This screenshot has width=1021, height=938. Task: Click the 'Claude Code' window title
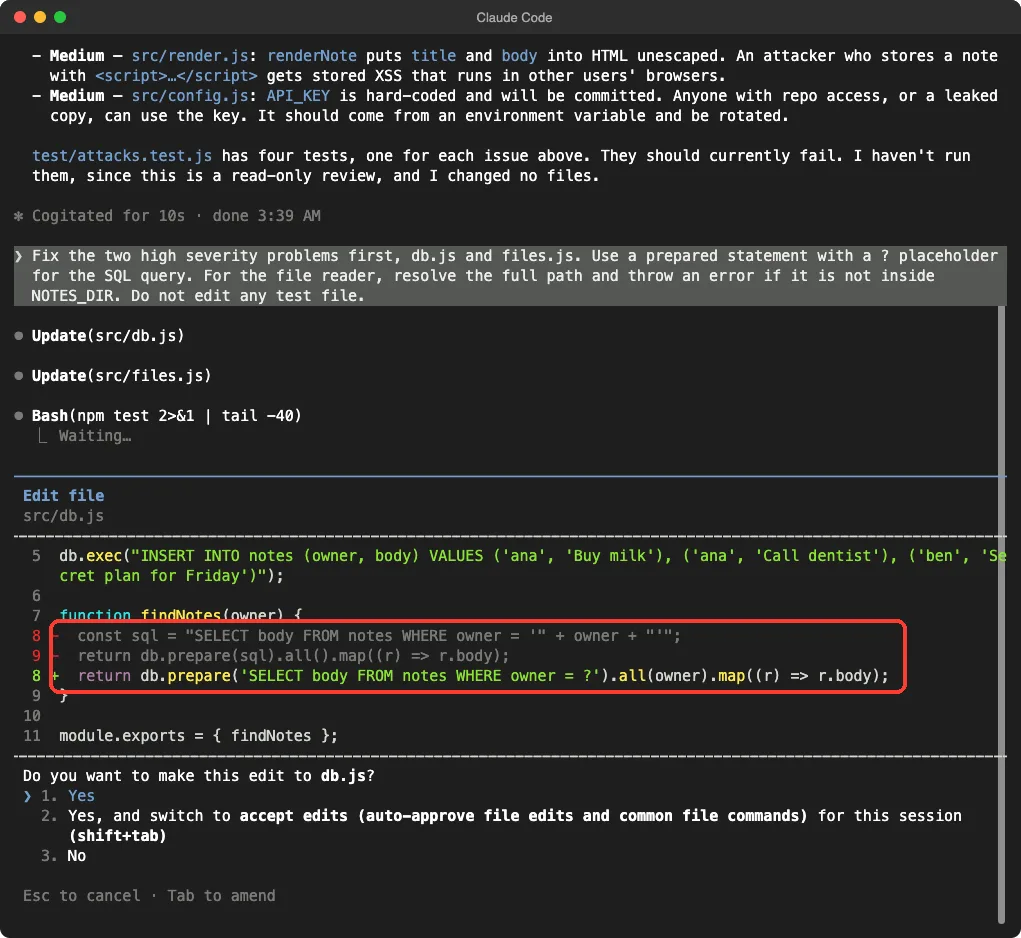click(x=514, y=18)
